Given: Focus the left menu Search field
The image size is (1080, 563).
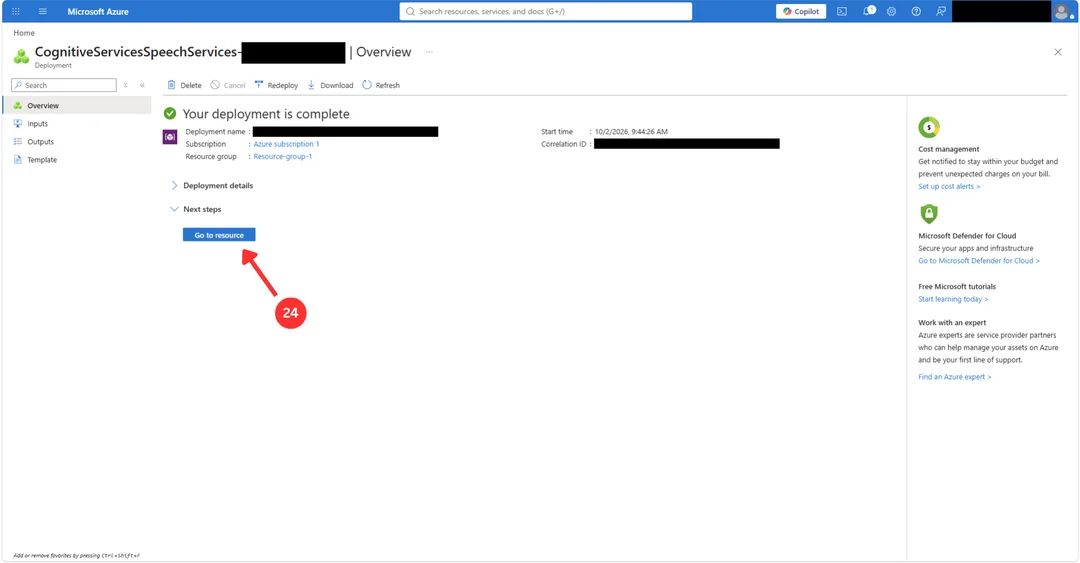Looking at the screenshot, I should point(64,85).
